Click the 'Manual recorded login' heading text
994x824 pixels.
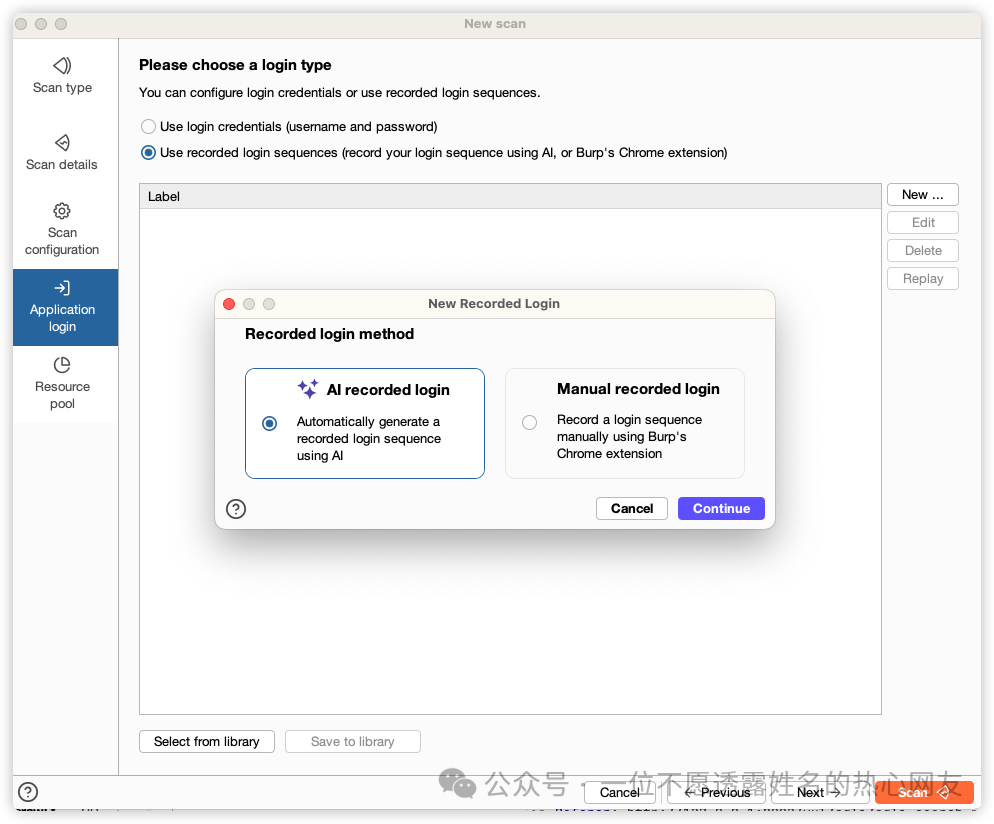(638, 389)
